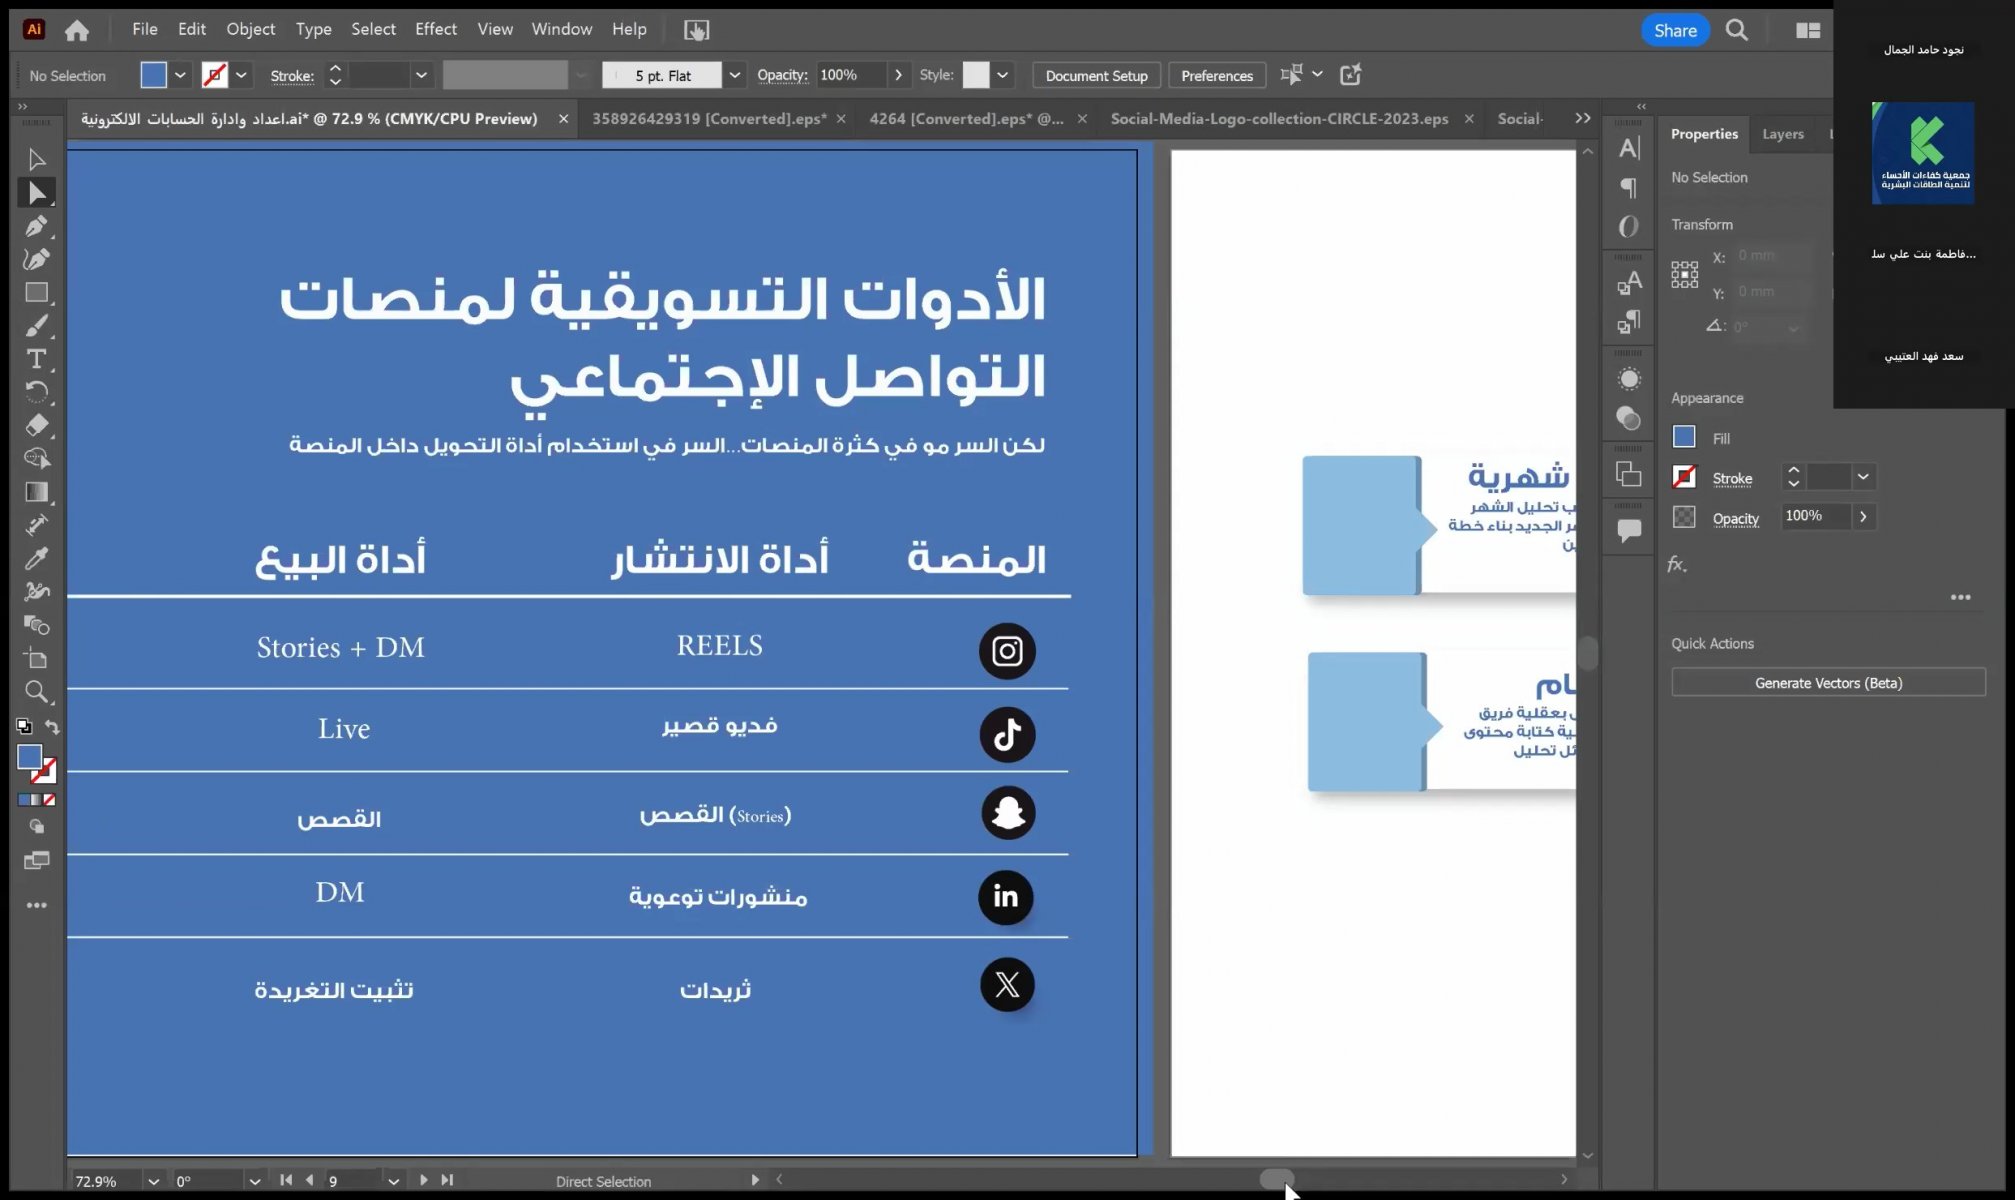Open the Effect menu

(435, 29)
